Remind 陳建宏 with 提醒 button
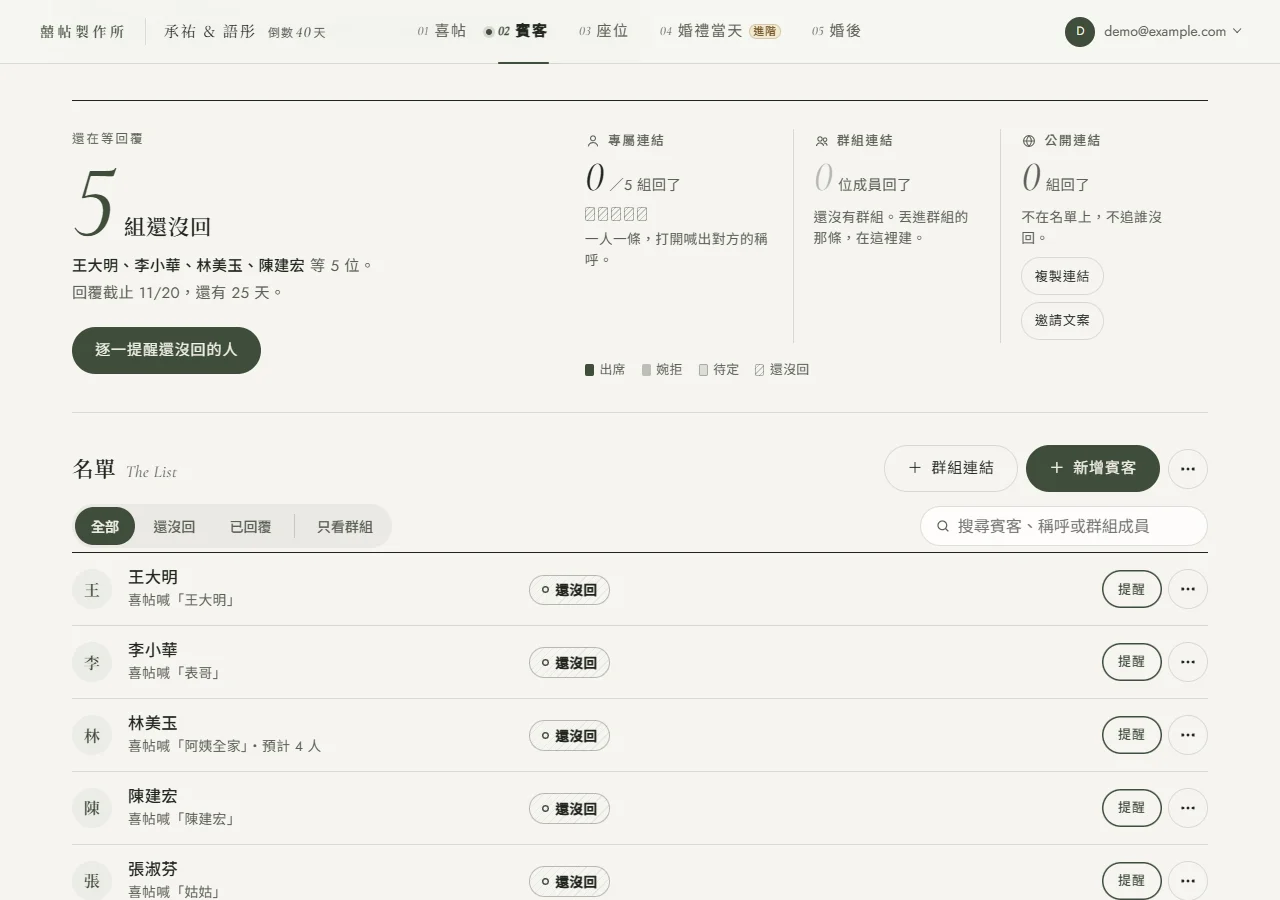 coord(1132,808)
